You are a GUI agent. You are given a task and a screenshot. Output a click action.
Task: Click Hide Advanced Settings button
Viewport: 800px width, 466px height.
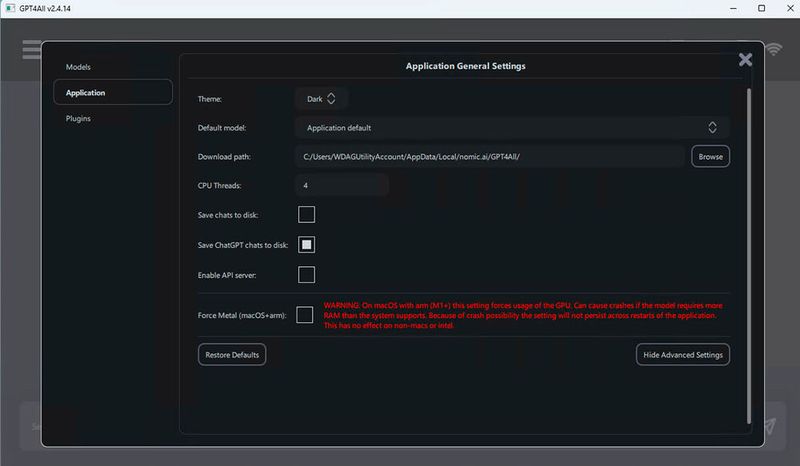pos(683,355)
